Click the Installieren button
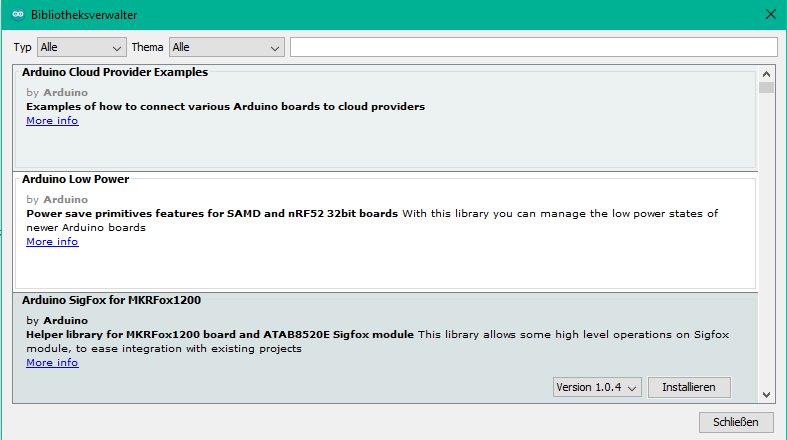Screen dimensions: 787x440 (x=689, y=387)
